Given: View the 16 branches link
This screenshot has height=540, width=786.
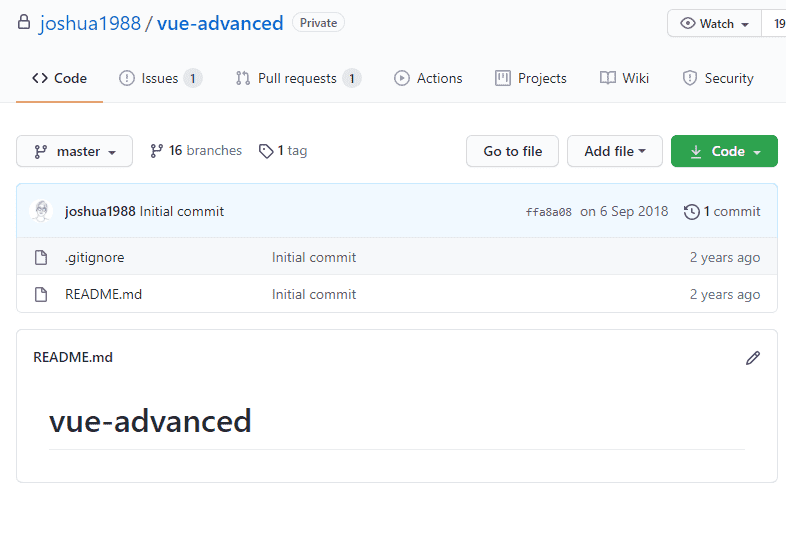Looking at the screenshot, I should pyautogui.click(x=195, y=150).
